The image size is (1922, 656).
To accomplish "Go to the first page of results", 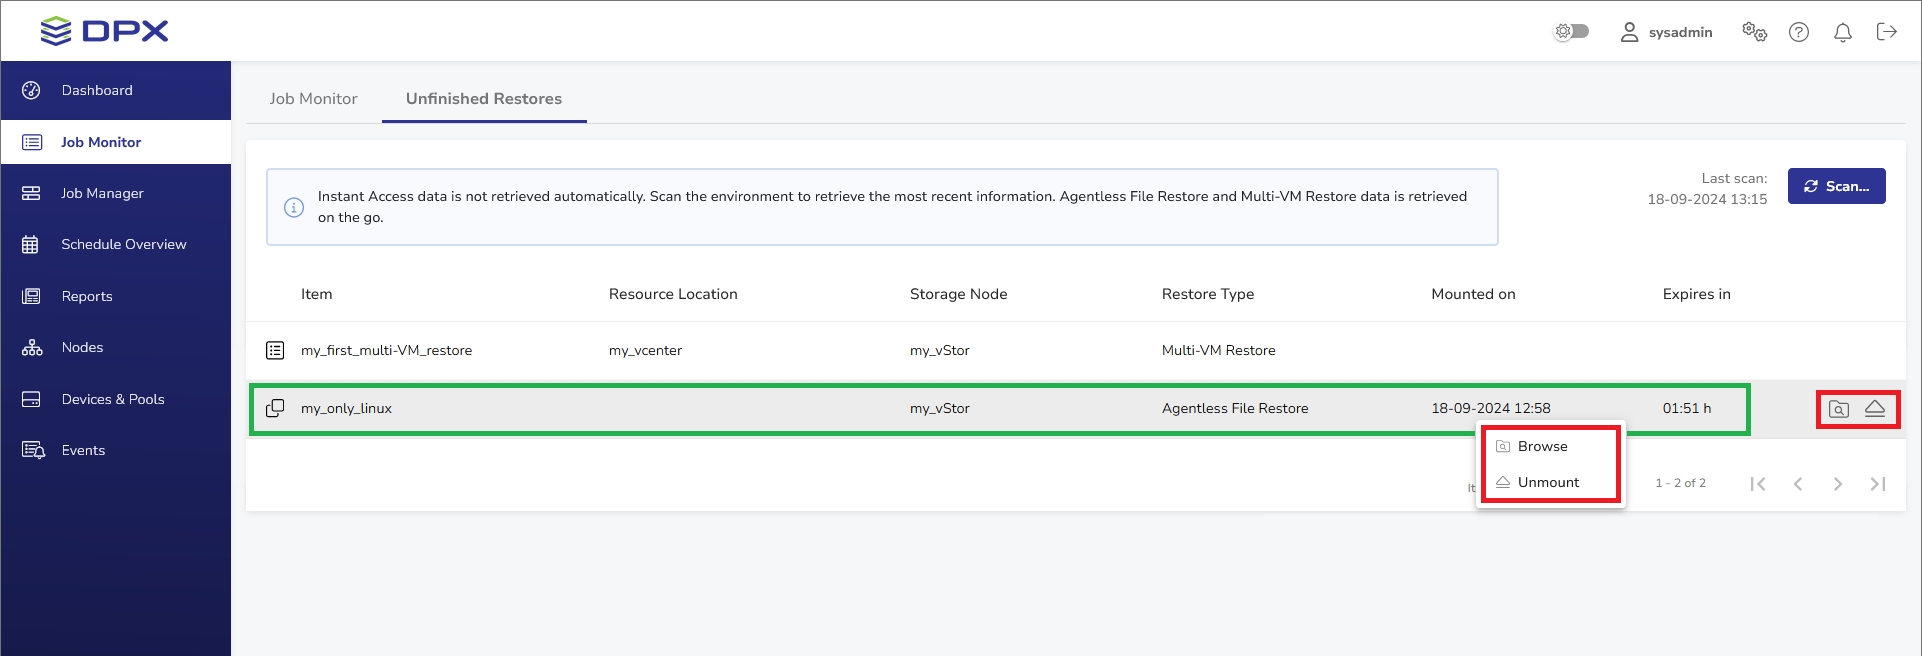I will pyautogui.click(x=1757, y=484).
